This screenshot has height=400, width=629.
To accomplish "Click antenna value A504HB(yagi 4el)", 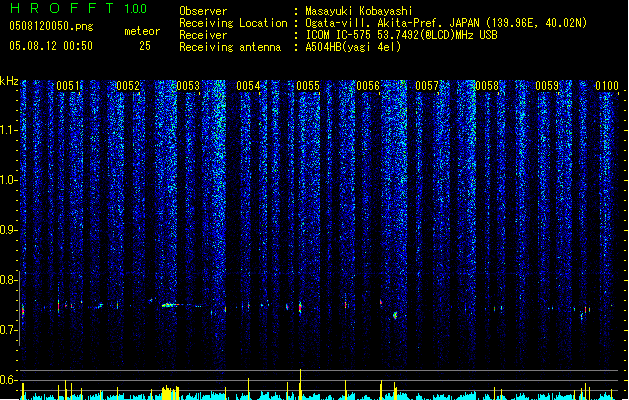I will tap(353, 47).
